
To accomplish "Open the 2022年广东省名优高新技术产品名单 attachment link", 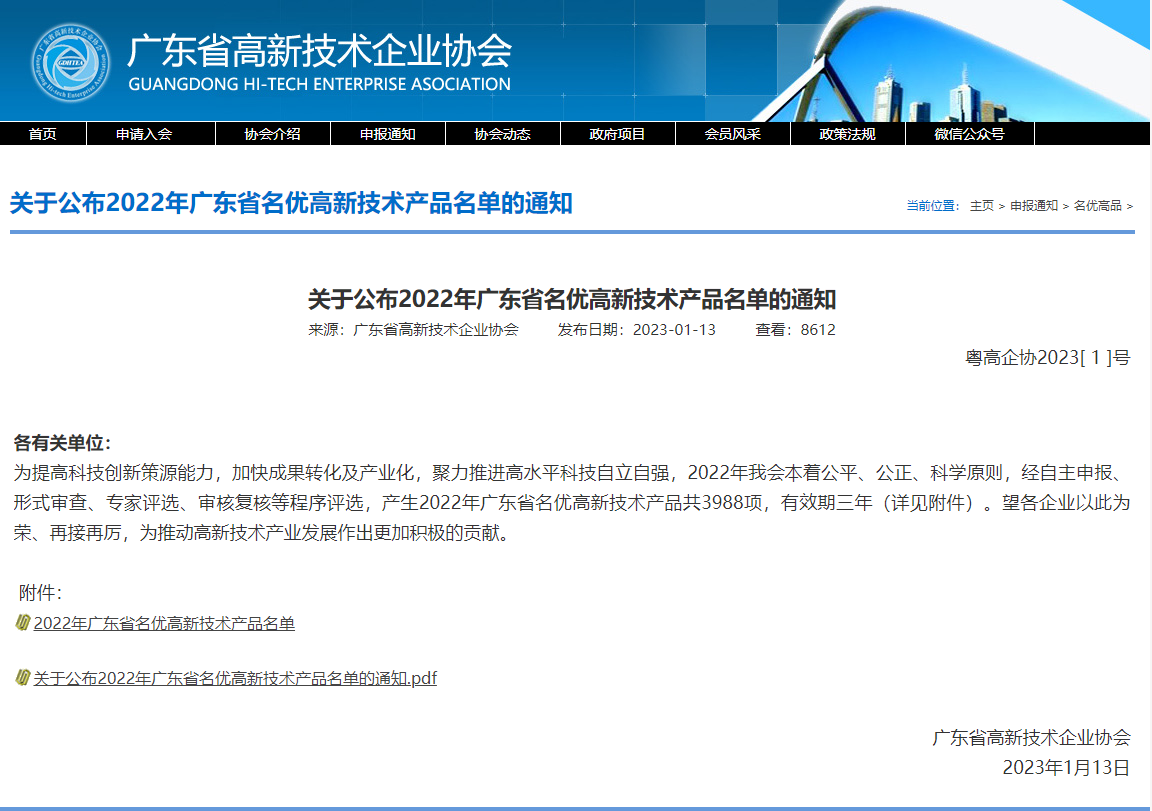I will (164, 624).
